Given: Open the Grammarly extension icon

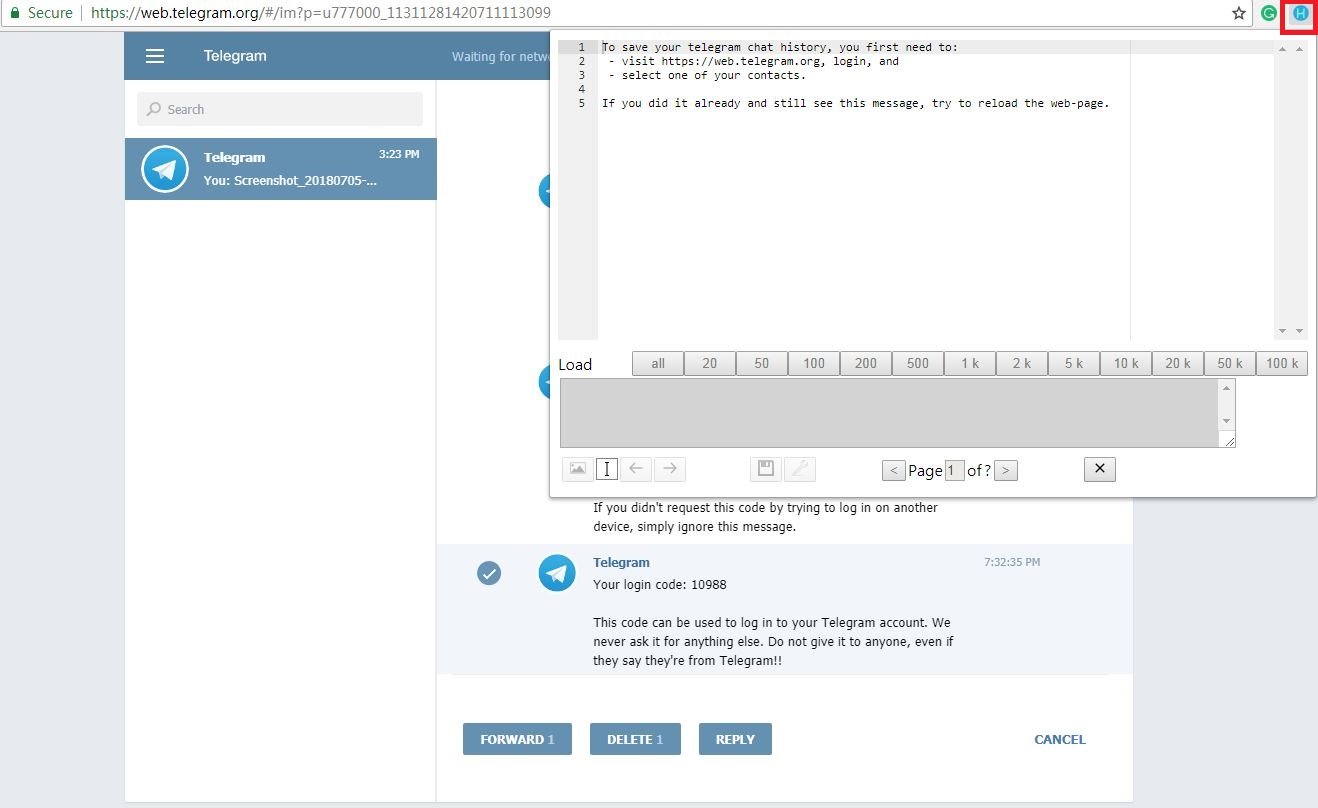Looking at the screenshot, I should click(1270, 14).
